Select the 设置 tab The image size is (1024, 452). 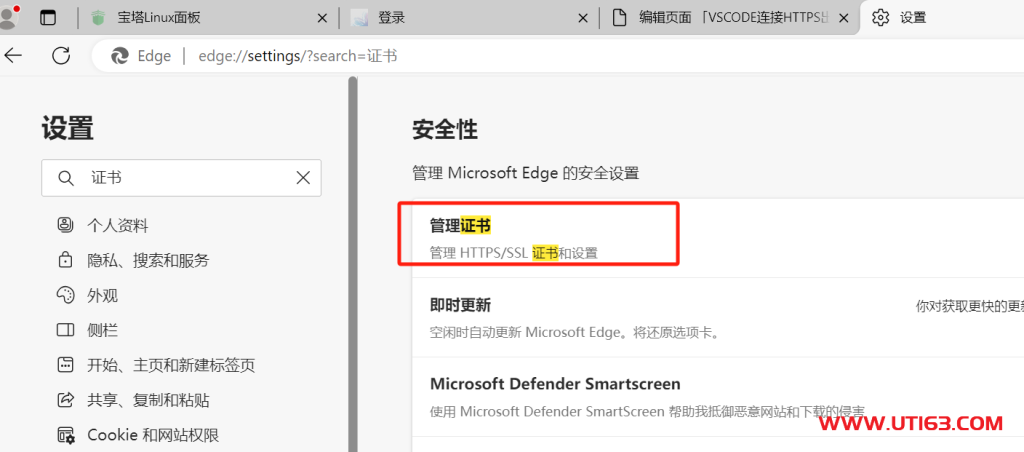944,18
